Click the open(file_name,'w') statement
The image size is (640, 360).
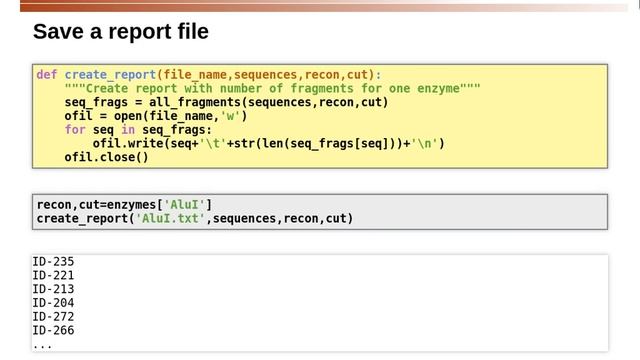click(x=180, y=116)
